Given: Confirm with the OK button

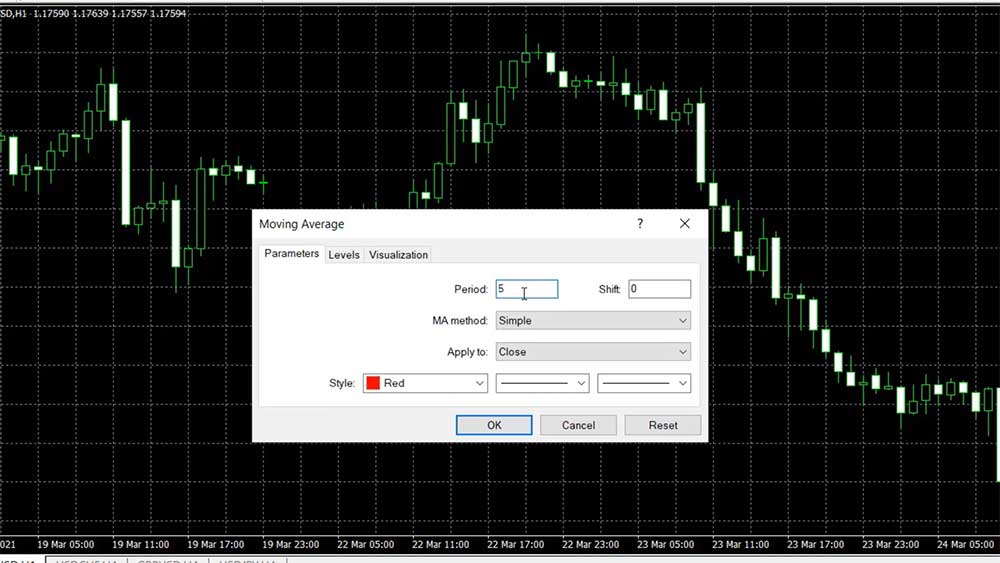Looking at the screenshot, I should point(494,425).
